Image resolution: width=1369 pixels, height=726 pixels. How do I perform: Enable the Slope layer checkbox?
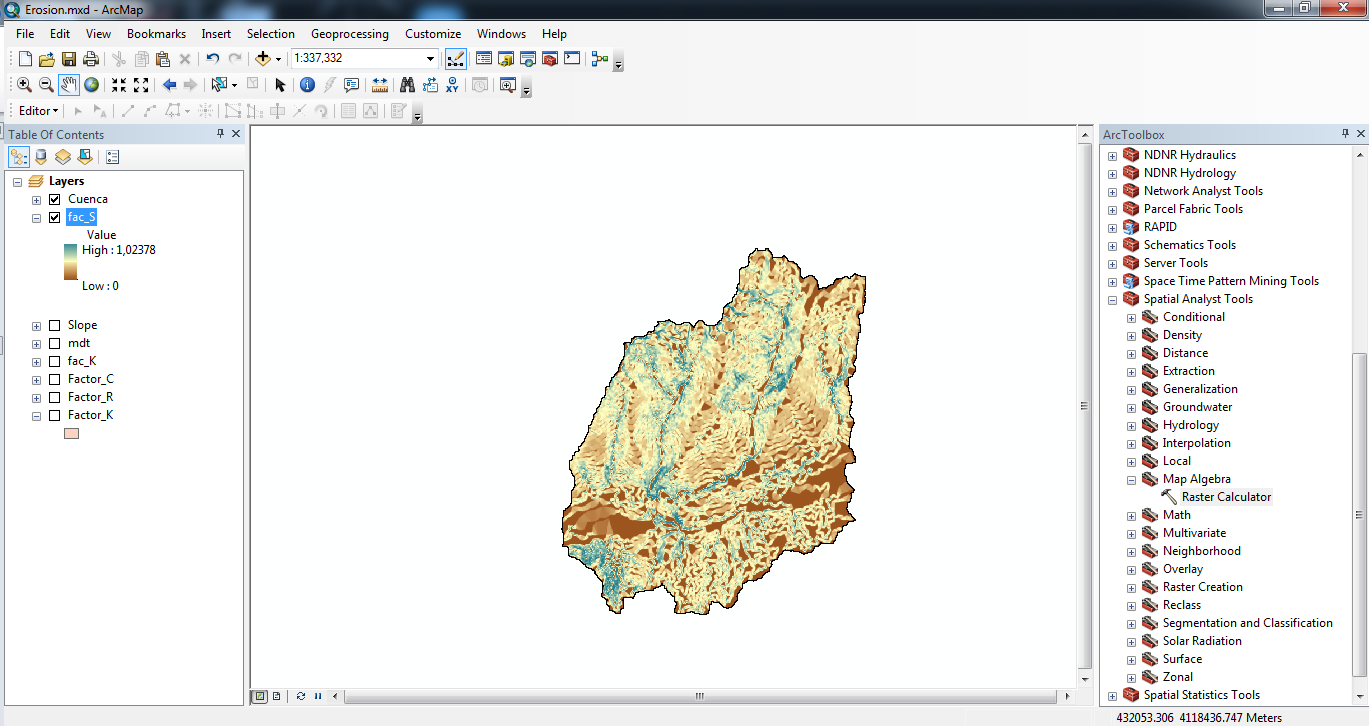55,325
